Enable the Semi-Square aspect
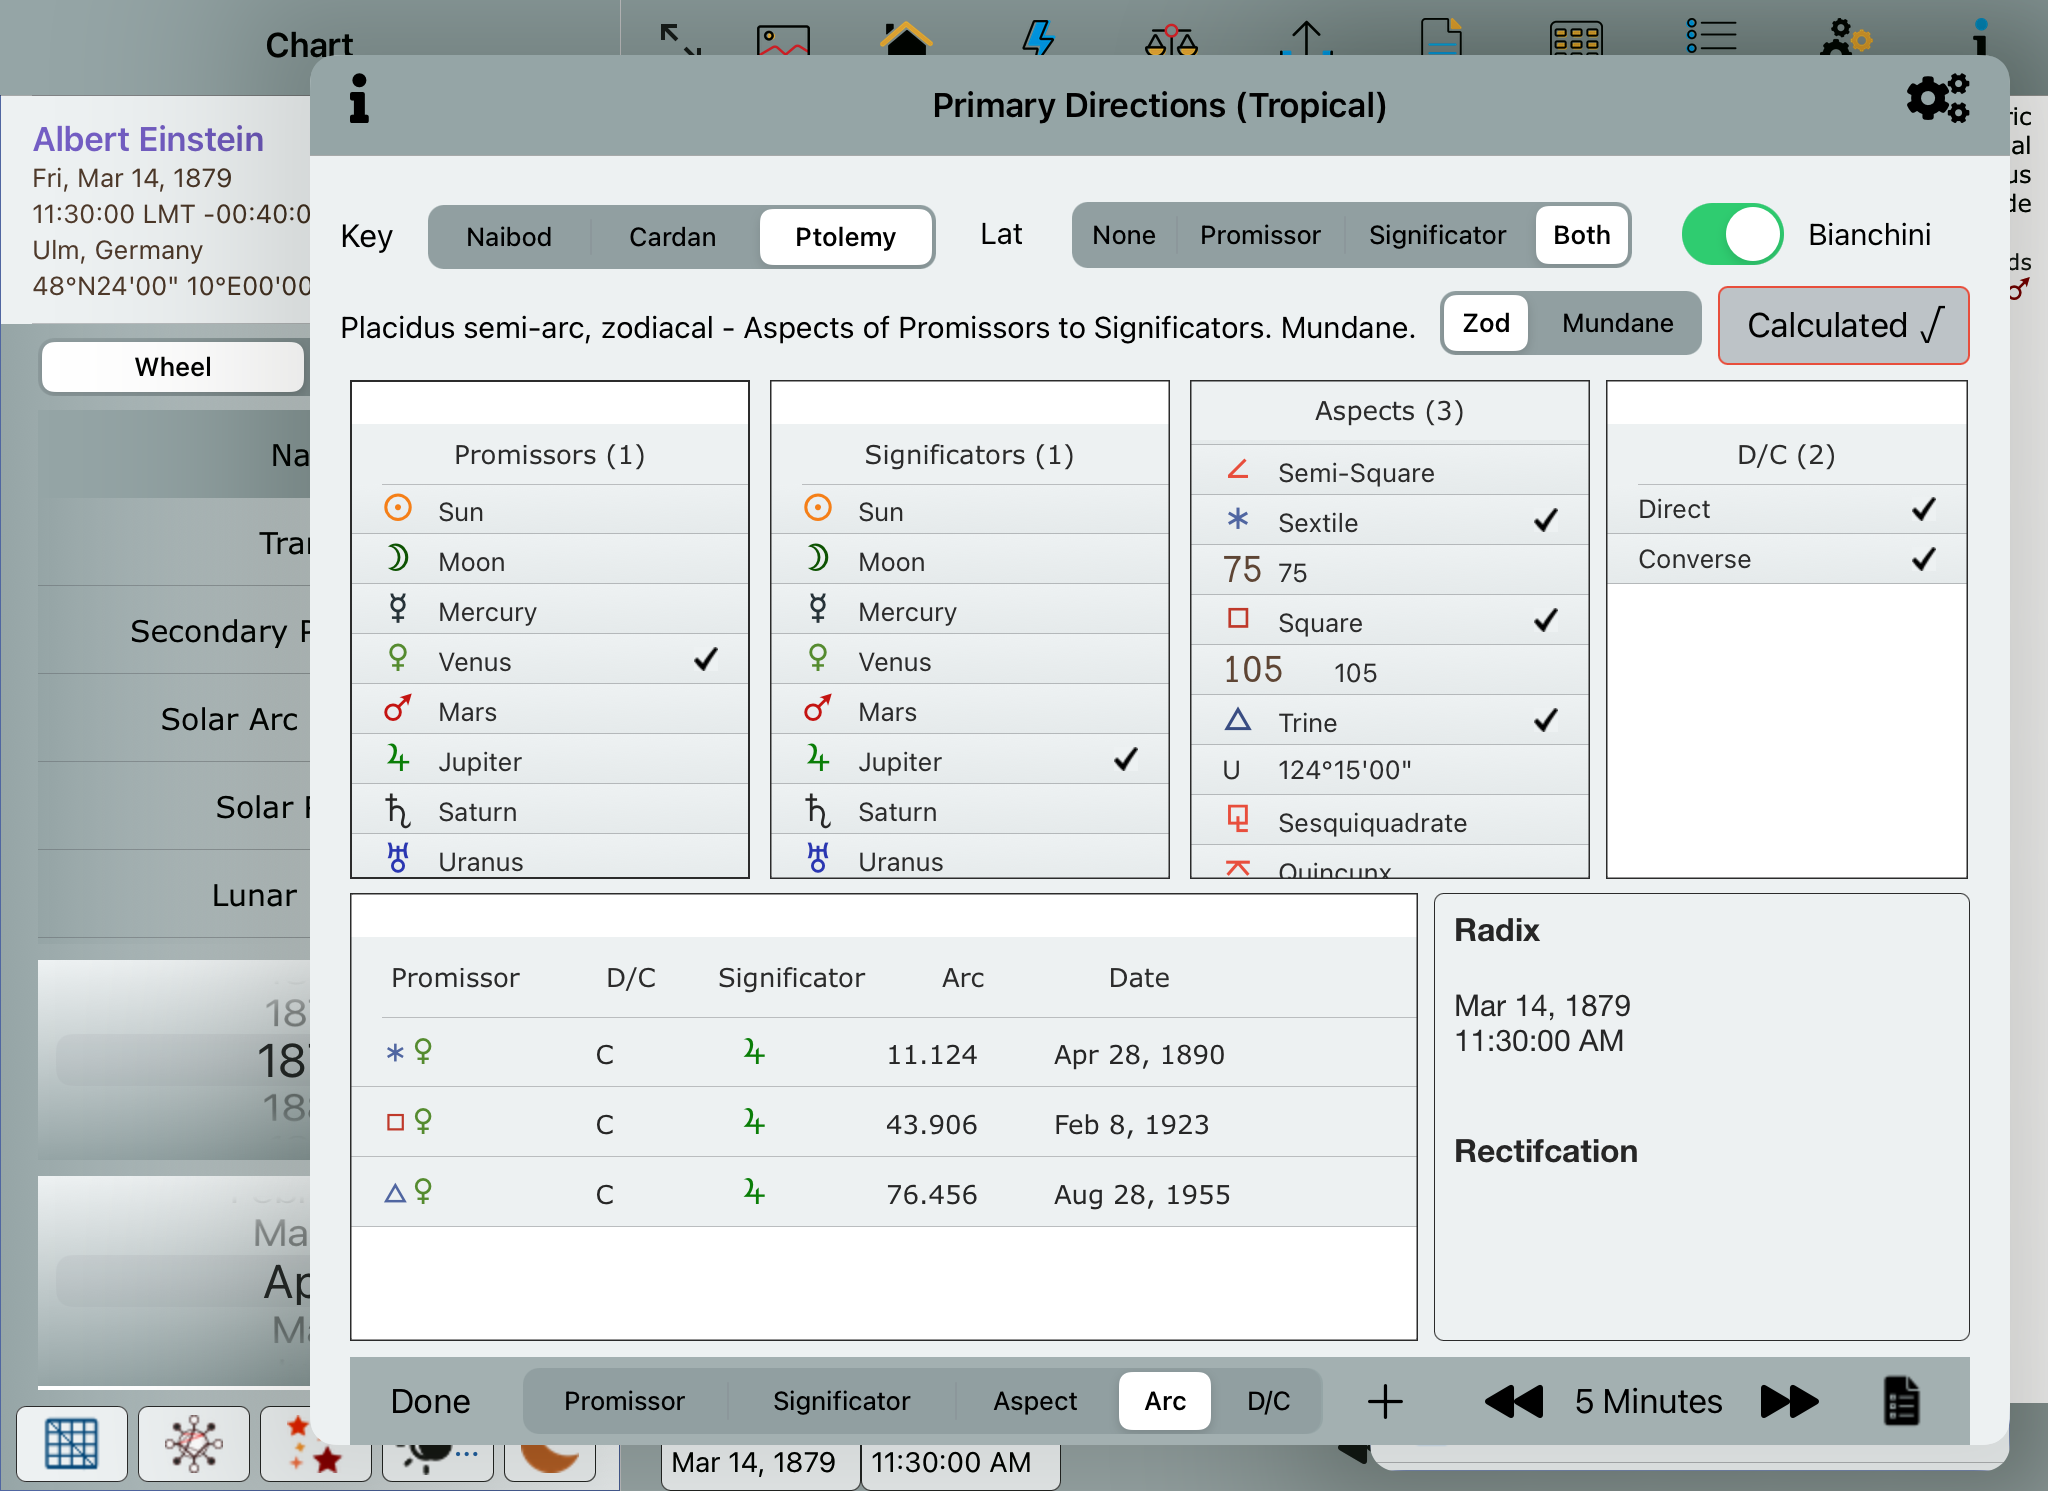The width and height of the screenshot is (2048, 1491). 1389,472
